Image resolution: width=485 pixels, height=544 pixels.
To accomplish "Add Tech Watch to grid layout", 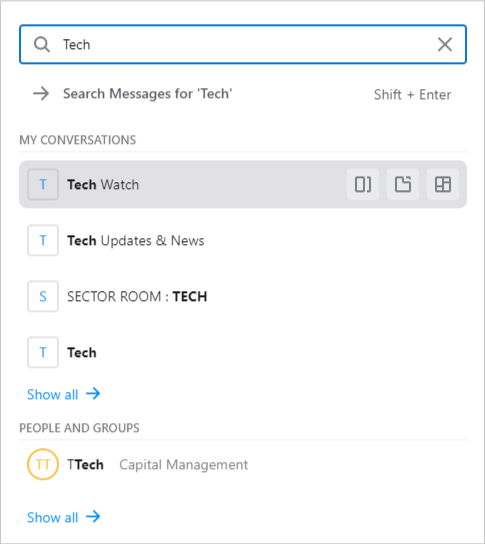I will tap(443, 184).
